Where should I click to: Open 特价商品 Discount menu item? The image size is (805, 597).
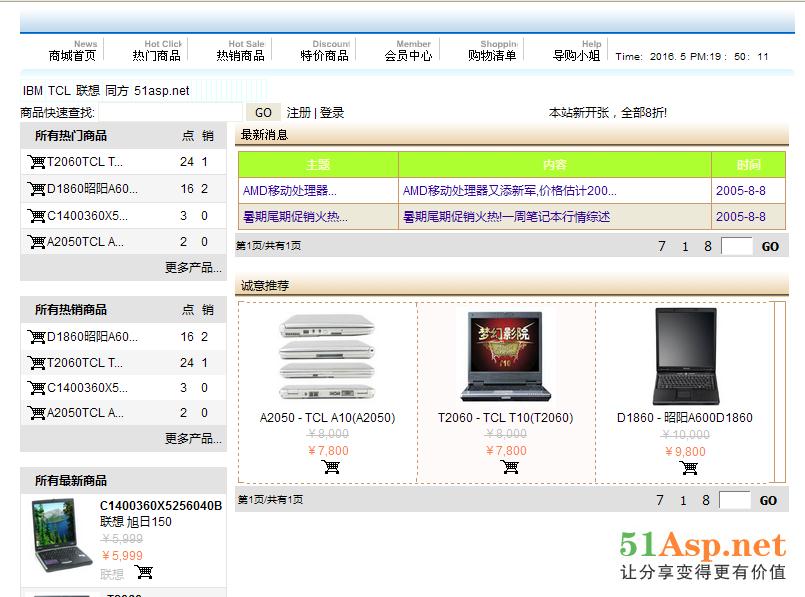click(324, 51)
